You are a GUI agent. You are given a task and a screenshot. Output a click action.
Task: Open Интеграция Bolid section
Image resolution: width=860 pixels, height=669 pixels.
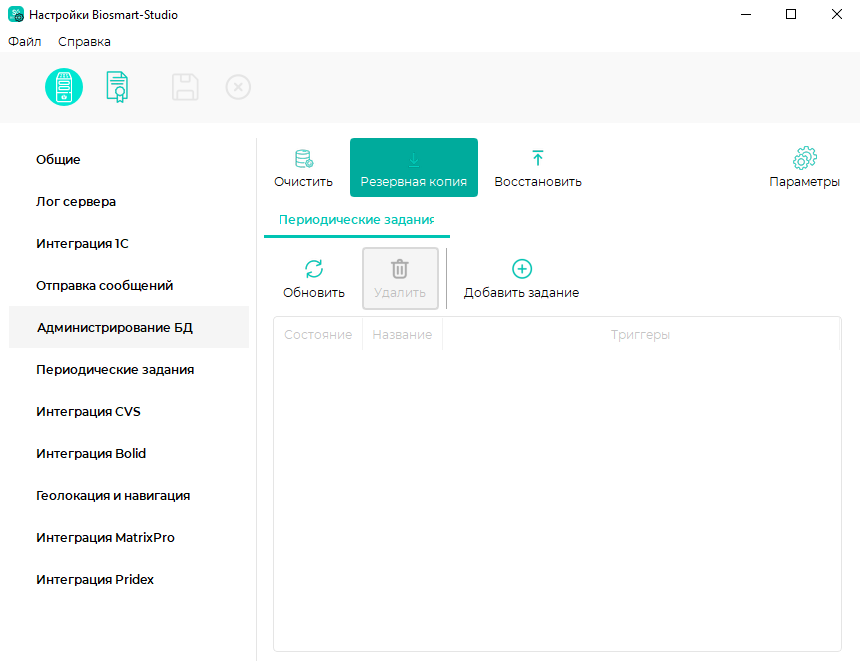[x=129, y=453]
